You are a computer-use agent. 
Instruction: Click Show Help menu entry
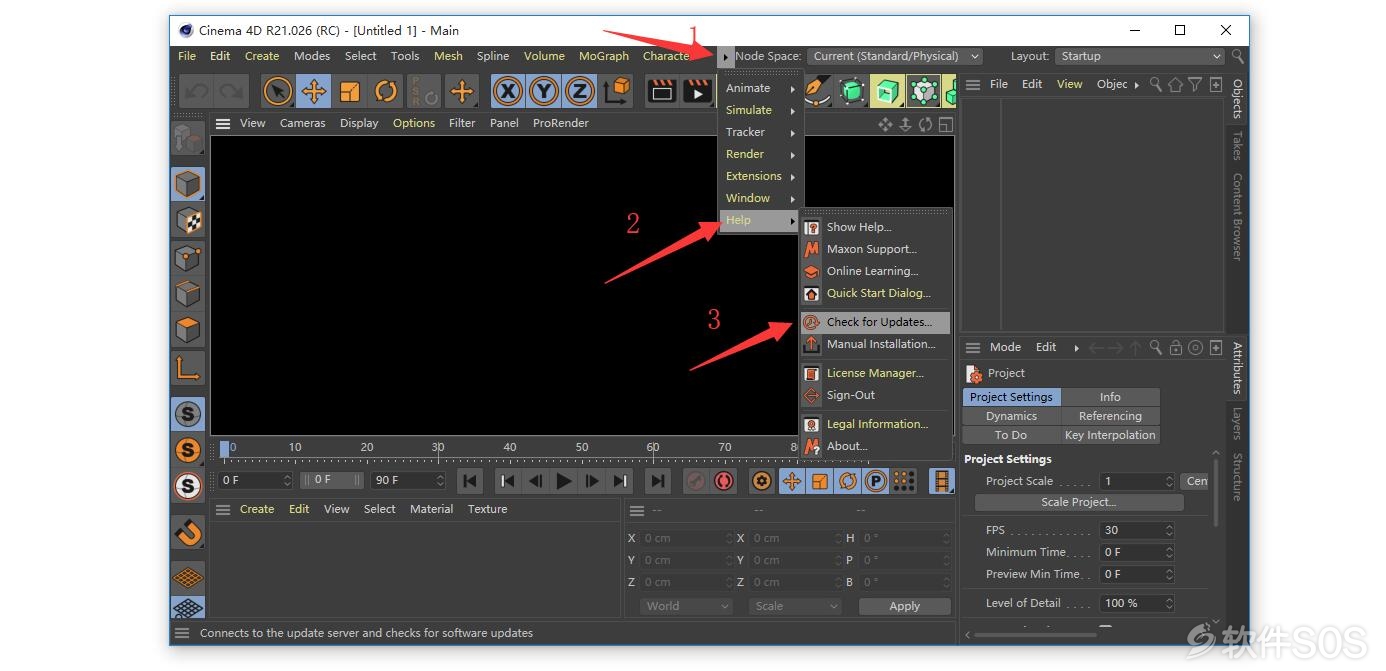[875, 227]
